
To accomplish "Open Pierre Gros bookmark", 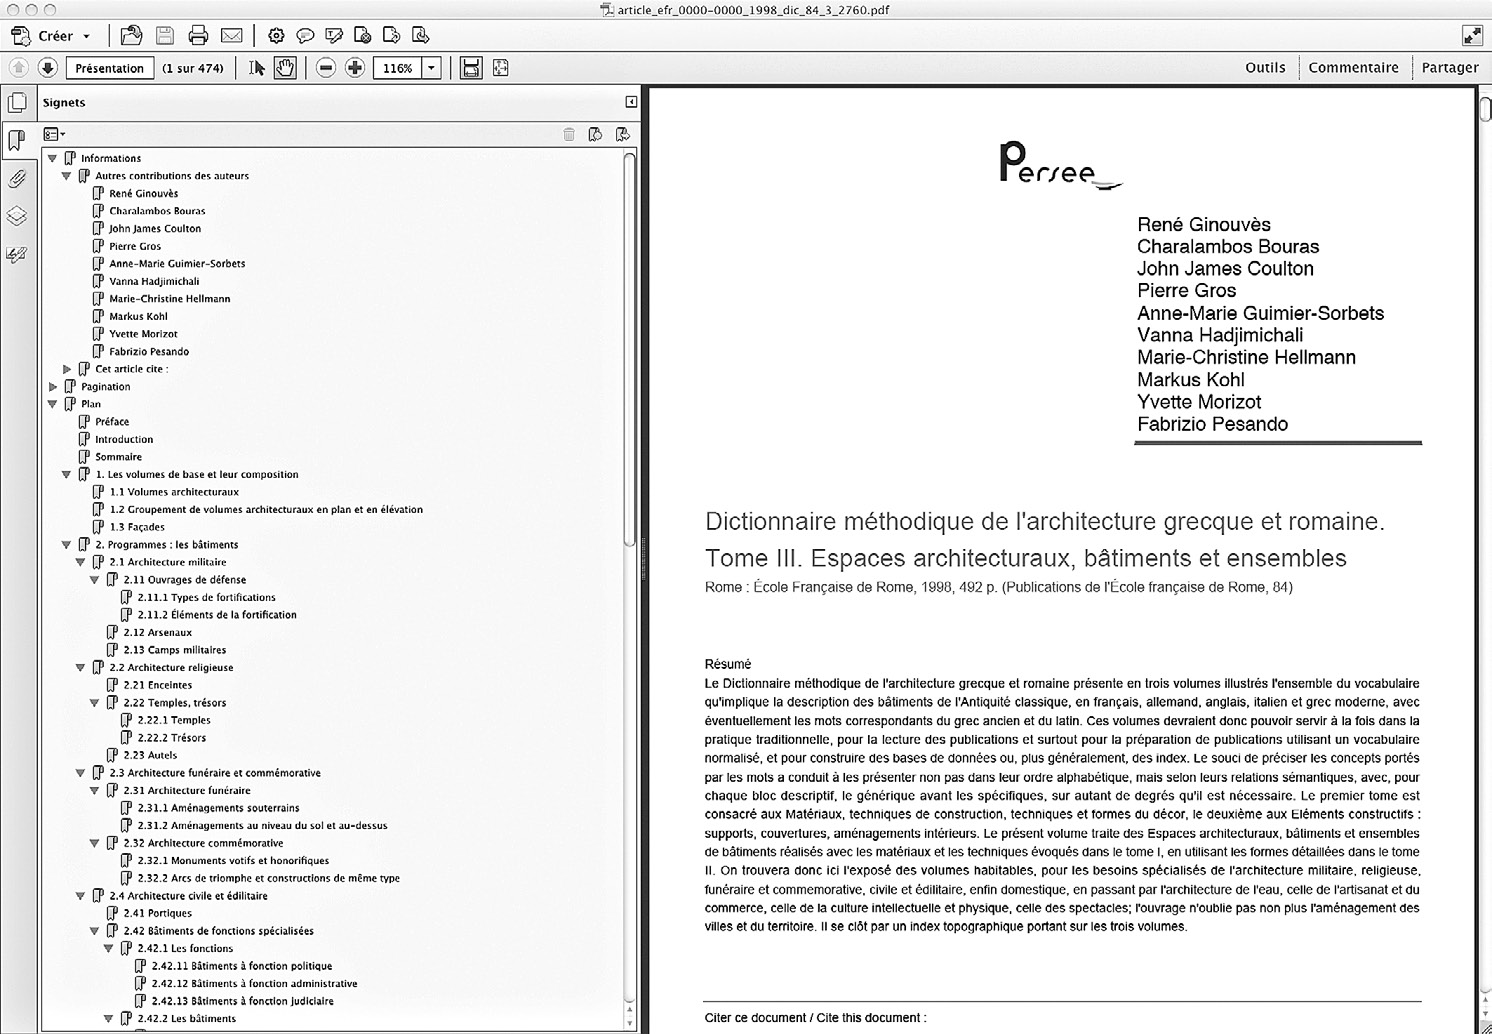I will click(135, 246).
